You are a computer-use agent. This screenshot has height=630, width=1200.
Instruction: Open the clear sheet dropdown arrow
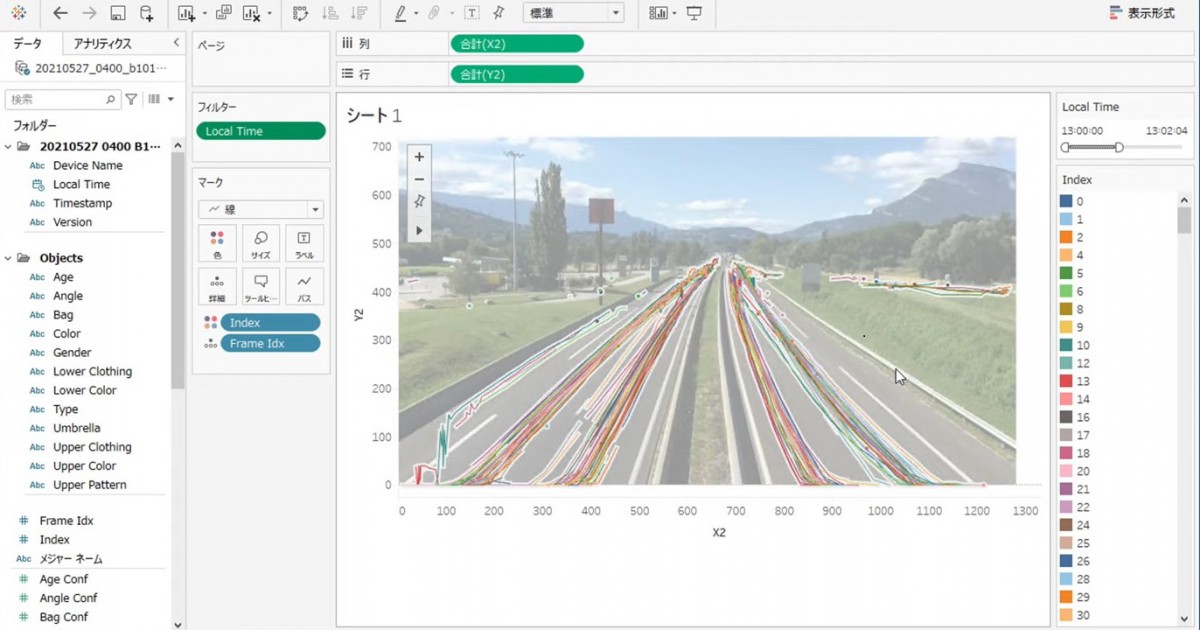269,14
